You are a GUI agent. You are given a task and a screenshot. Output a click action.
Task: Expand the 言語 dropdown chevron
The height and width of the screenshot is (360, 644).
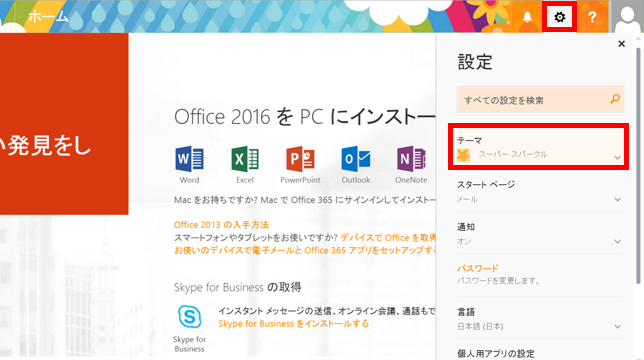pos(617,327)
